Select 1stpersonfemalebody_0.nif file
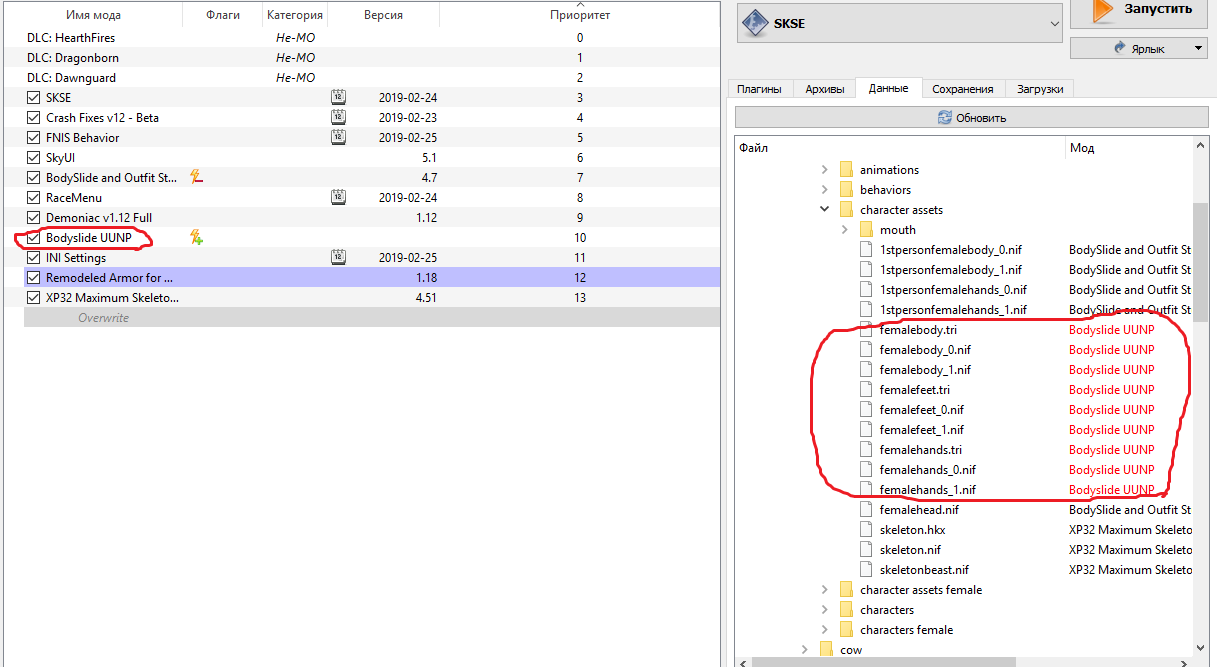The width and height of the screenshot is (1217, 667). tap(951, 249)
